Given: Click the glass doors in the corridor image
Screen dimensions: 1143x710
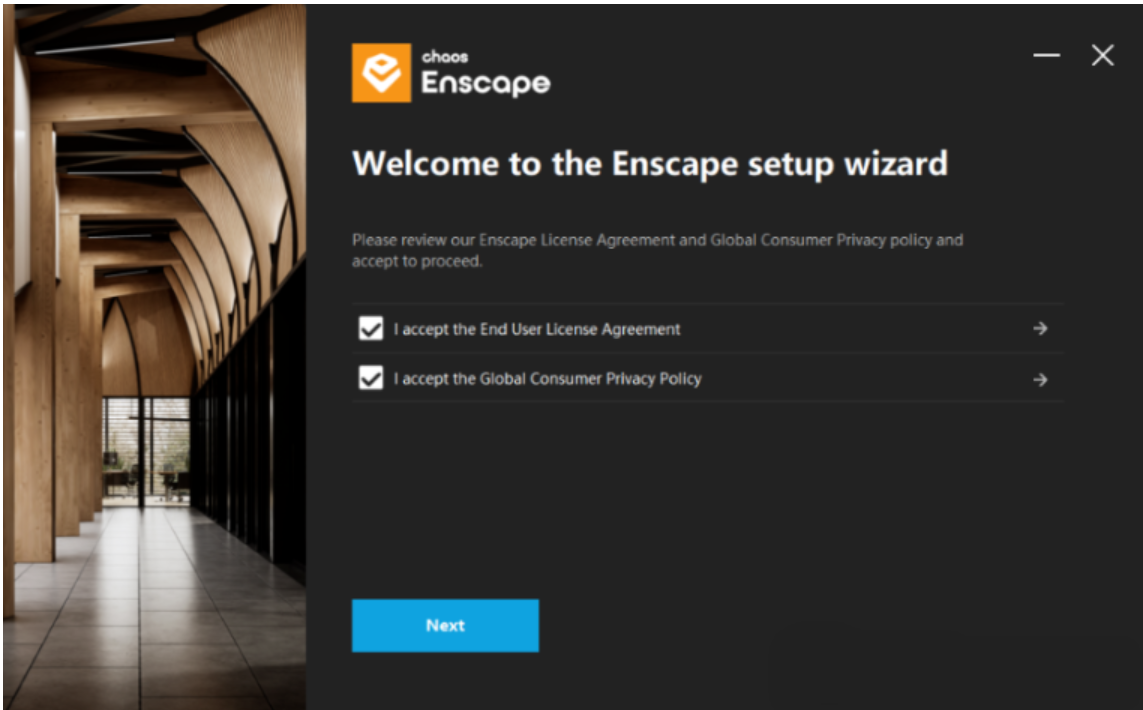Looking at the screenshot, I should tap(146, 452).
